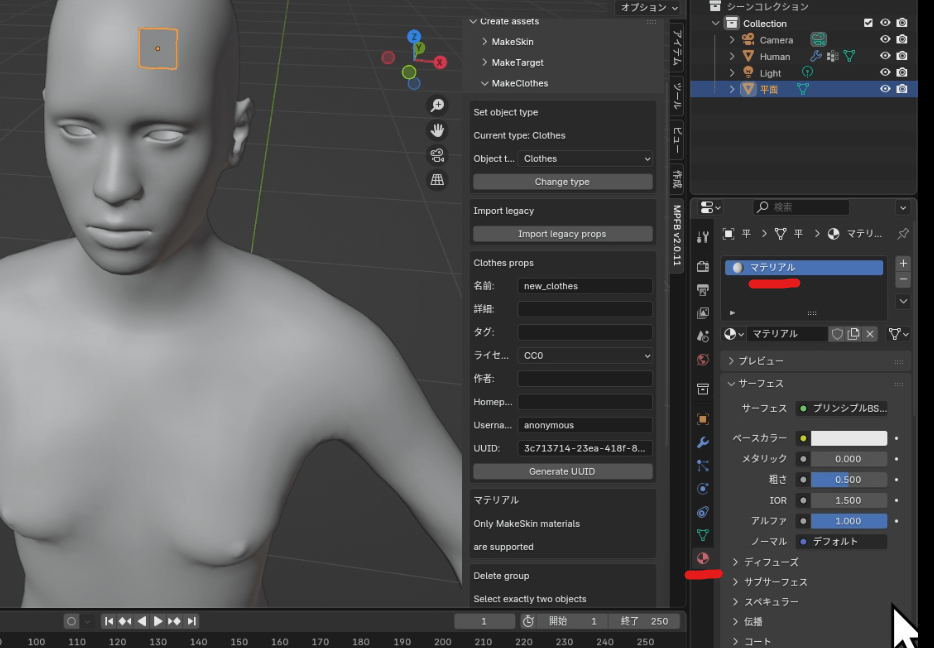Expand the プレビュー panel
Screen dimensions: 934x648
[x=761, y=361]
